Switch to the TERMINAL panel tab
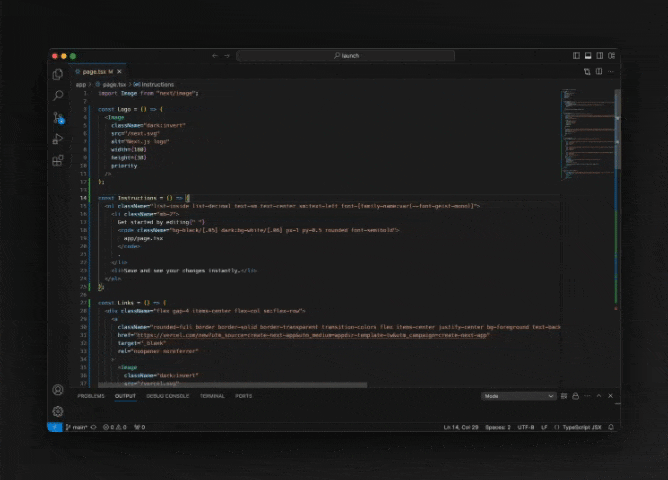668x480 pixels. [212, 396]
